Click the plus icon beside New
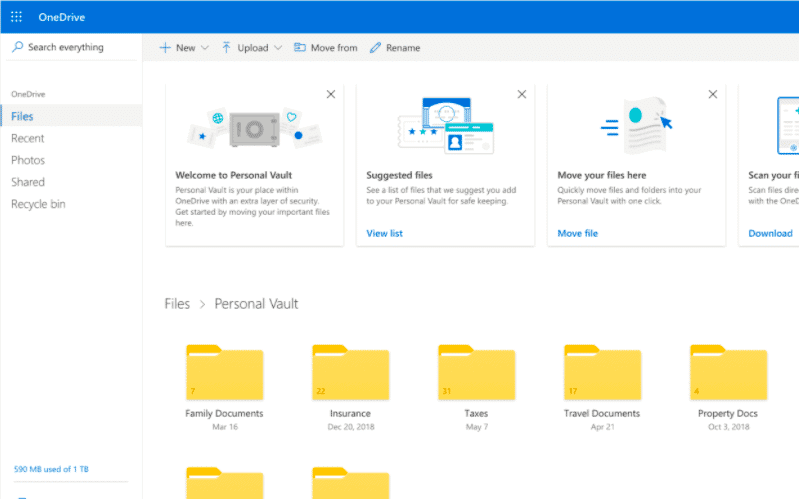Screen dimensions: 799x499 tap(165, 48)
